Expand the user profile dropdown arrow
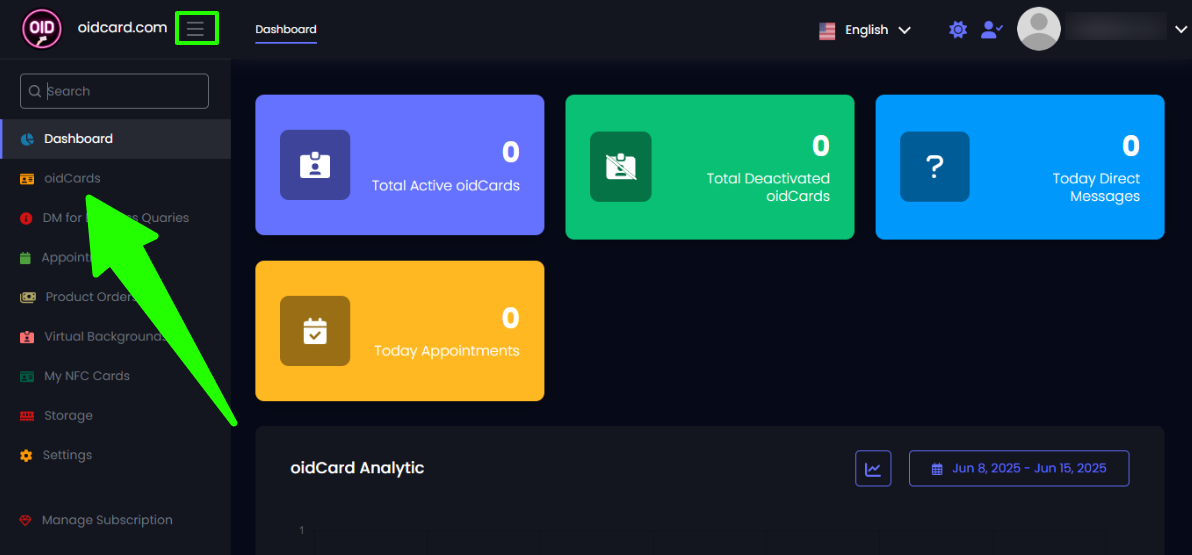 pos(1181,30)
